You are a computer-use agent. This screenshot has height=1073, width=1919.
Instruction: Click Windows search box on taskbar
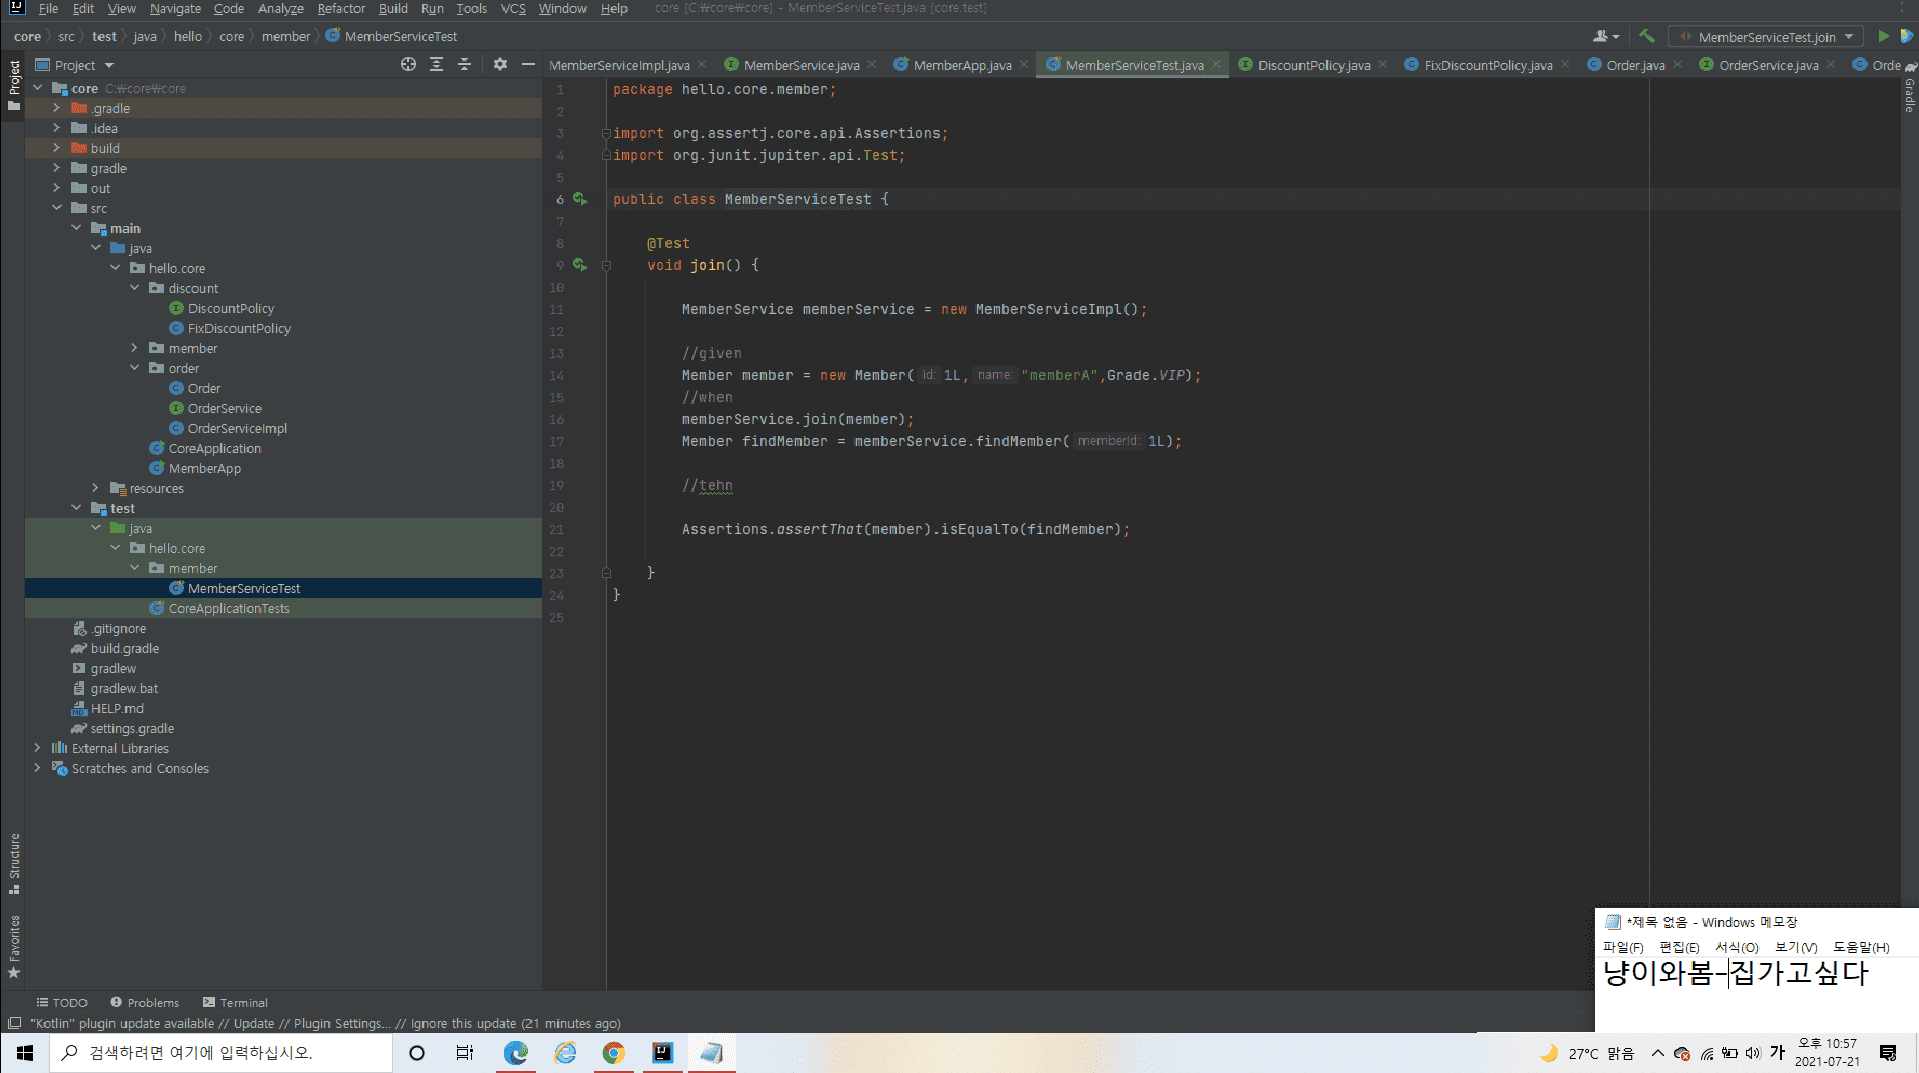click(221, 1053)
